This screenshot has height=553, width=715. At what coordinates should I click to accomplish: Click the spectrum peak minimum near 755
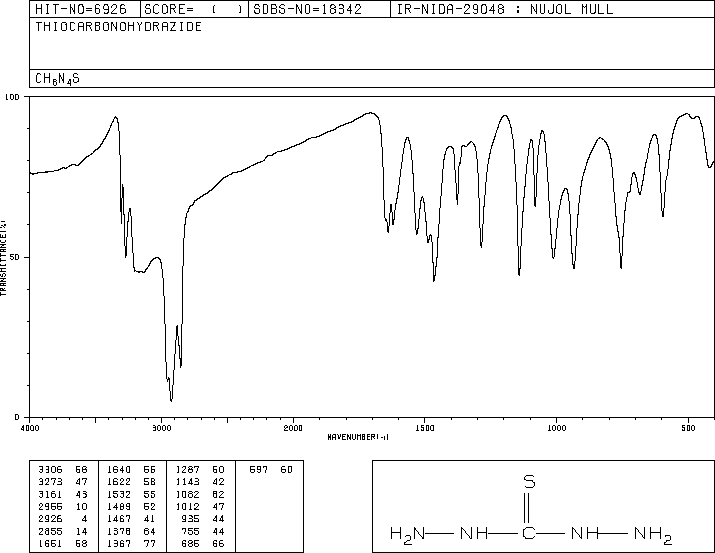(x=621, y=266)
